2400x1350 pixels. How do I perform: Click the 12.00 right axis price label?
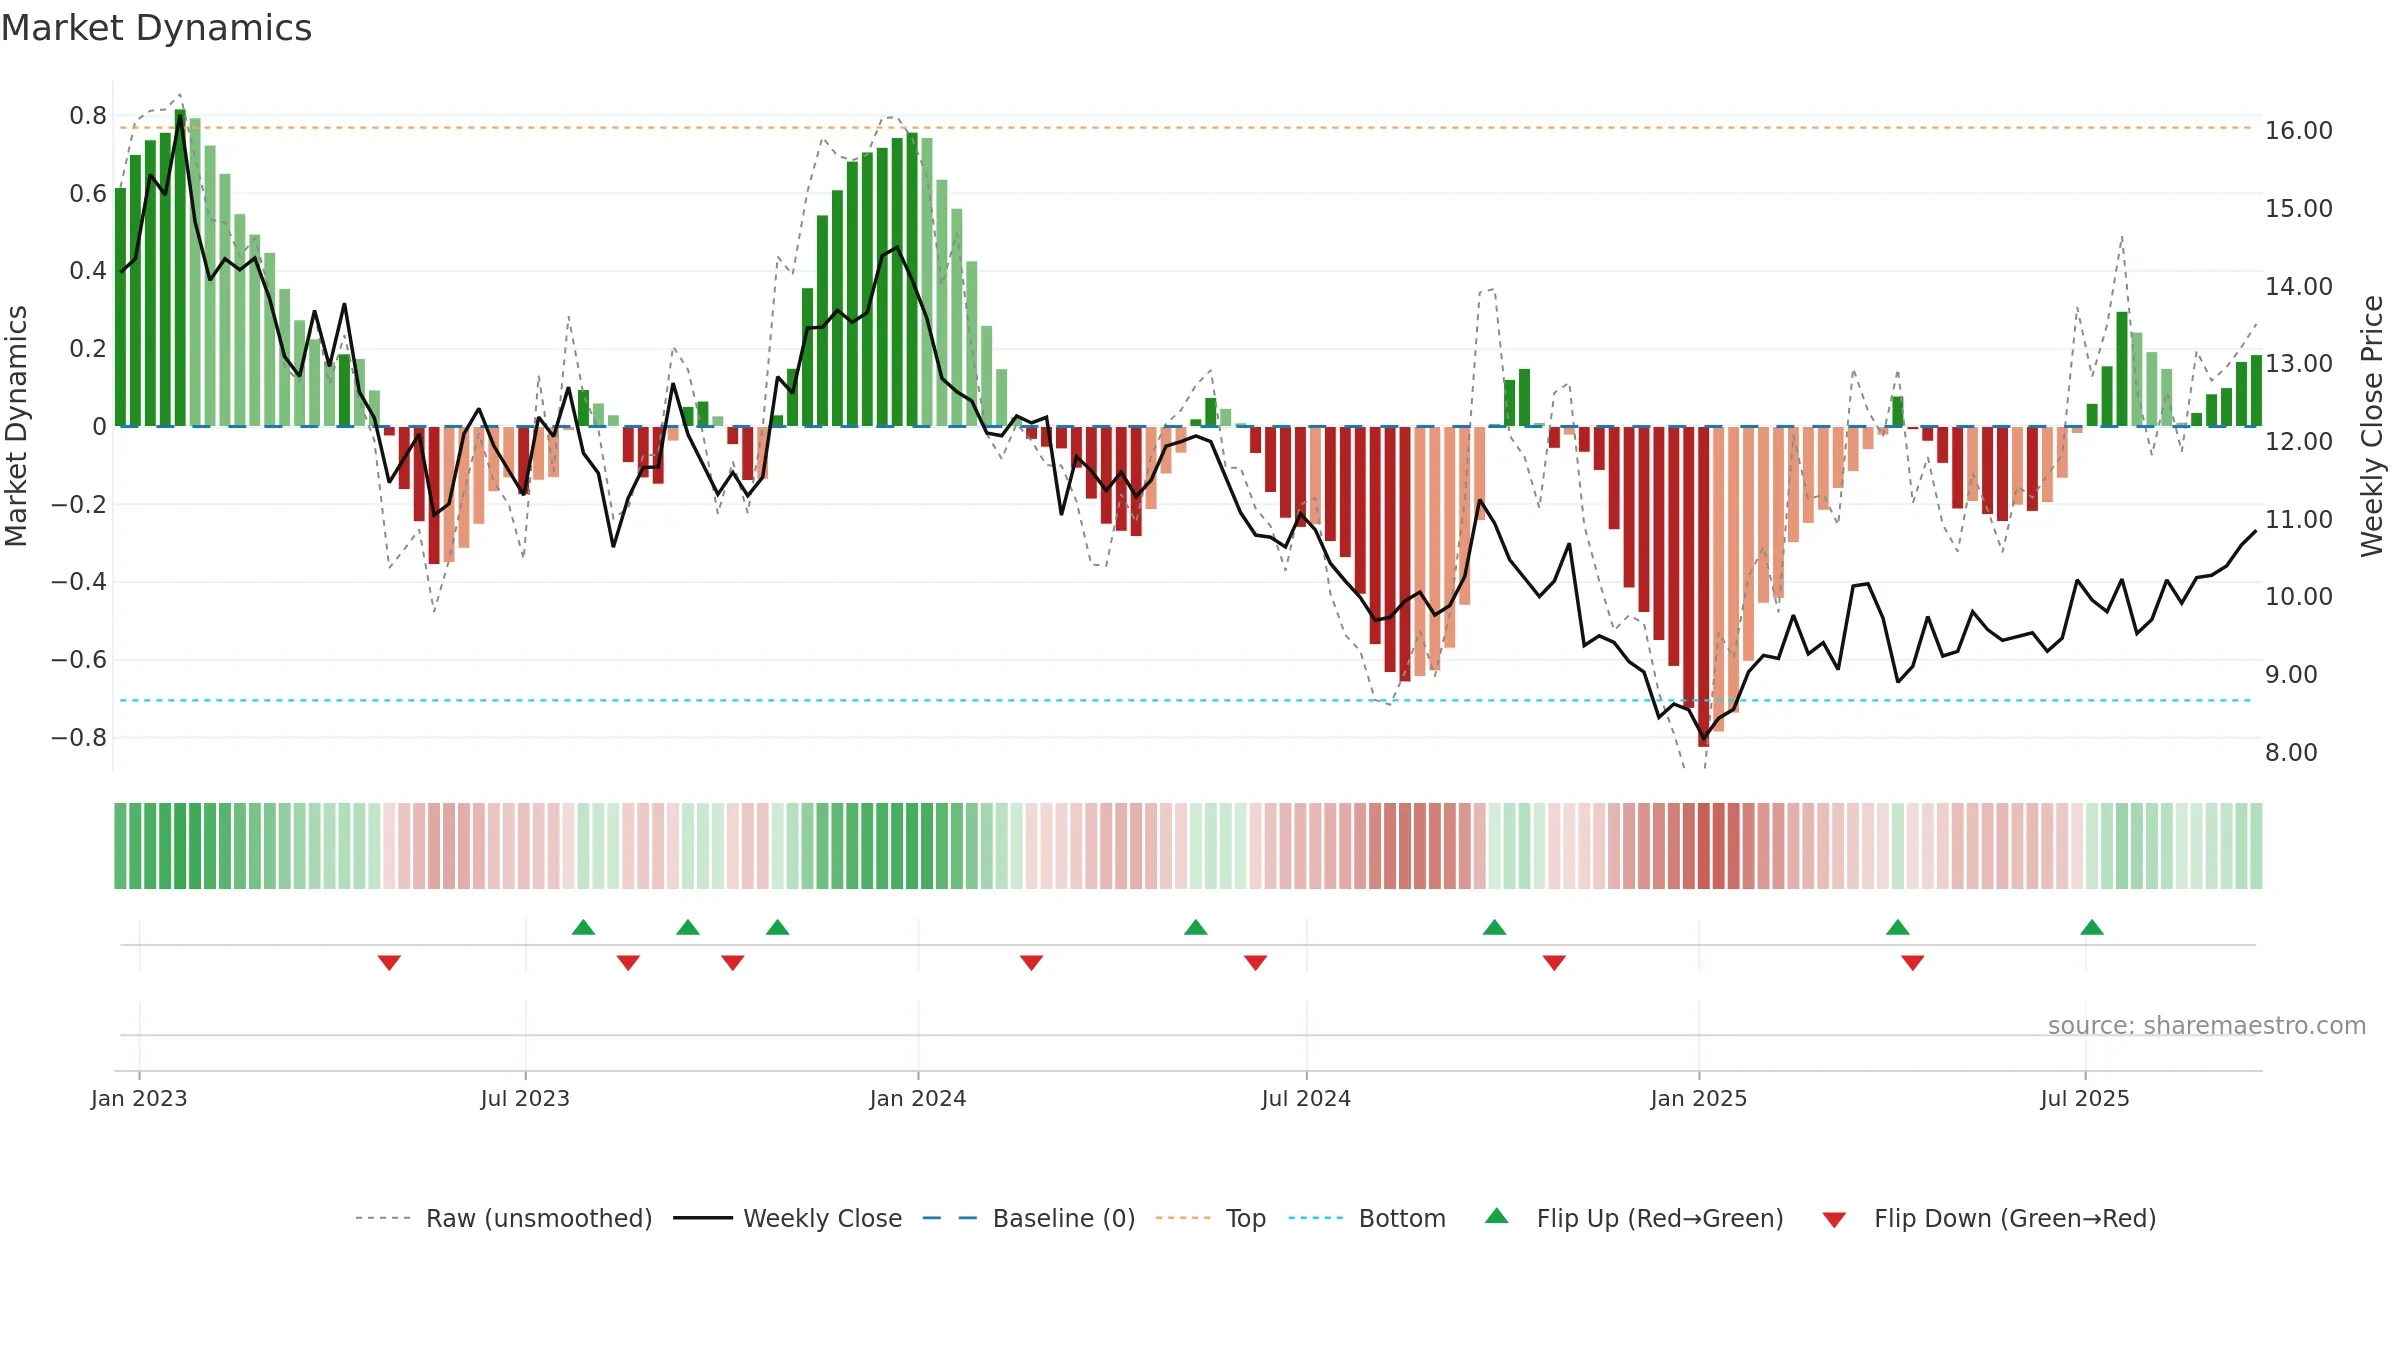[x=2298, y=441]
